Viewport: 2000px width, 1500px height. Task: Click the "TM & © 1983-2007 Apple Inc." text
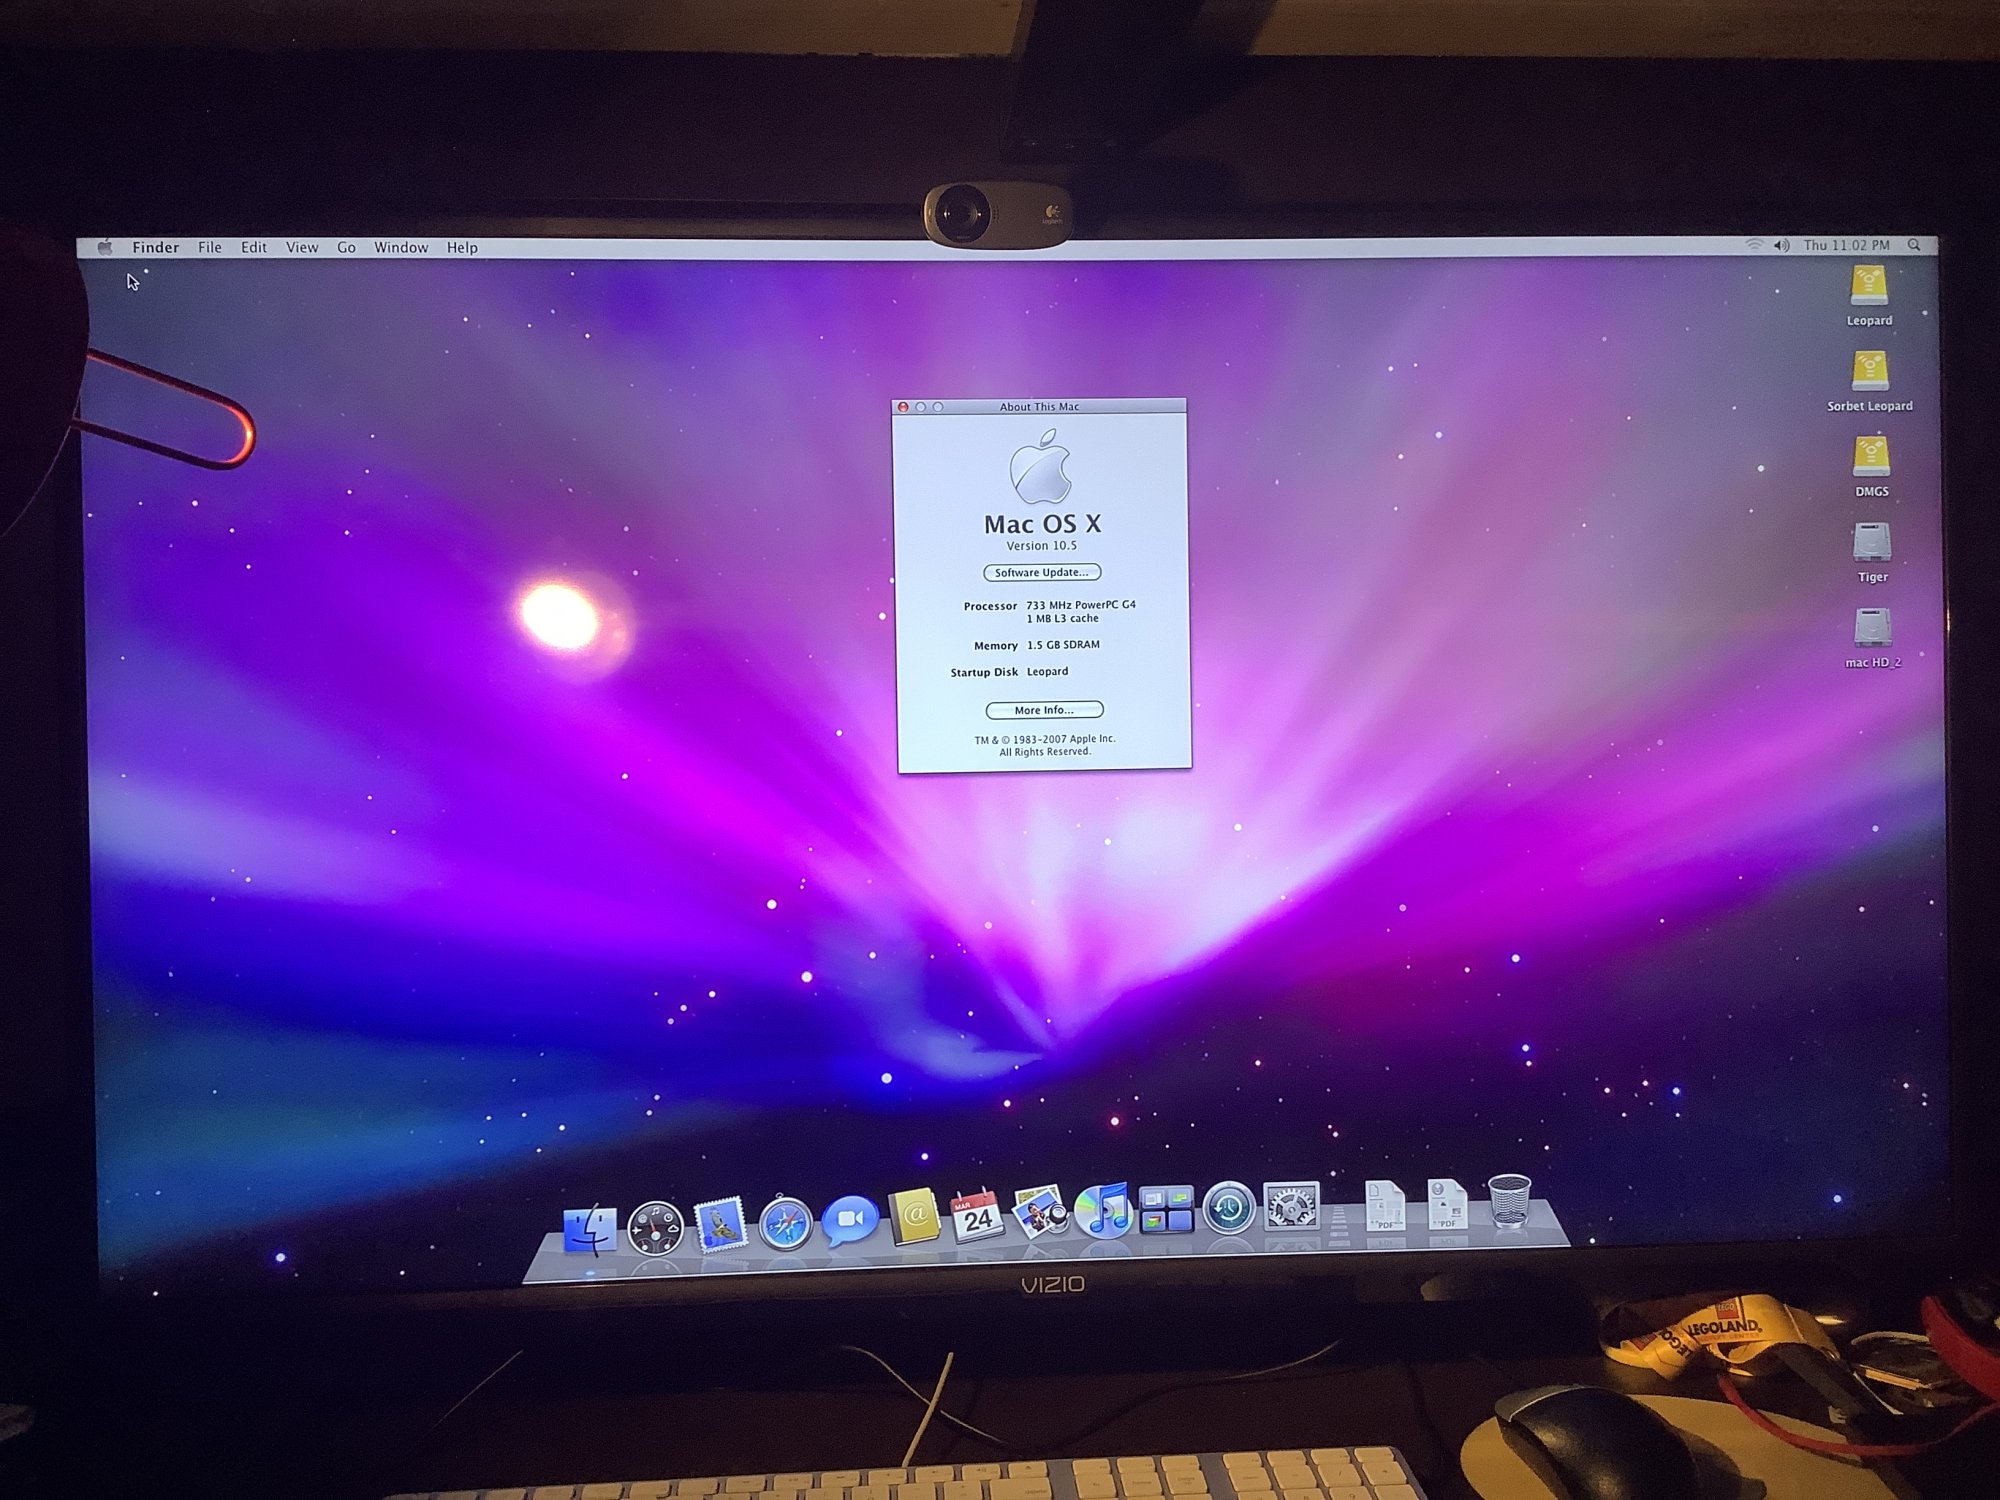click(x=1045, y=740)
